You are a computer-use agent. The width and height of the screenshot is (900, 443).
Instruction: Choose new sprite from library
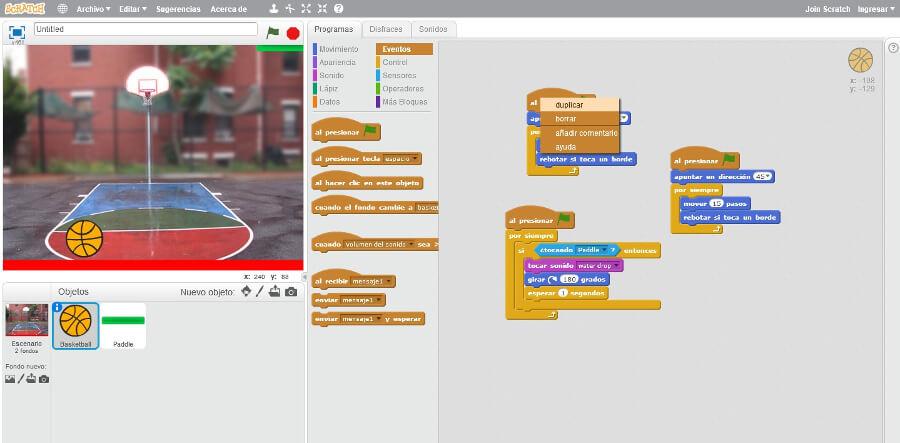pos(246,292)
